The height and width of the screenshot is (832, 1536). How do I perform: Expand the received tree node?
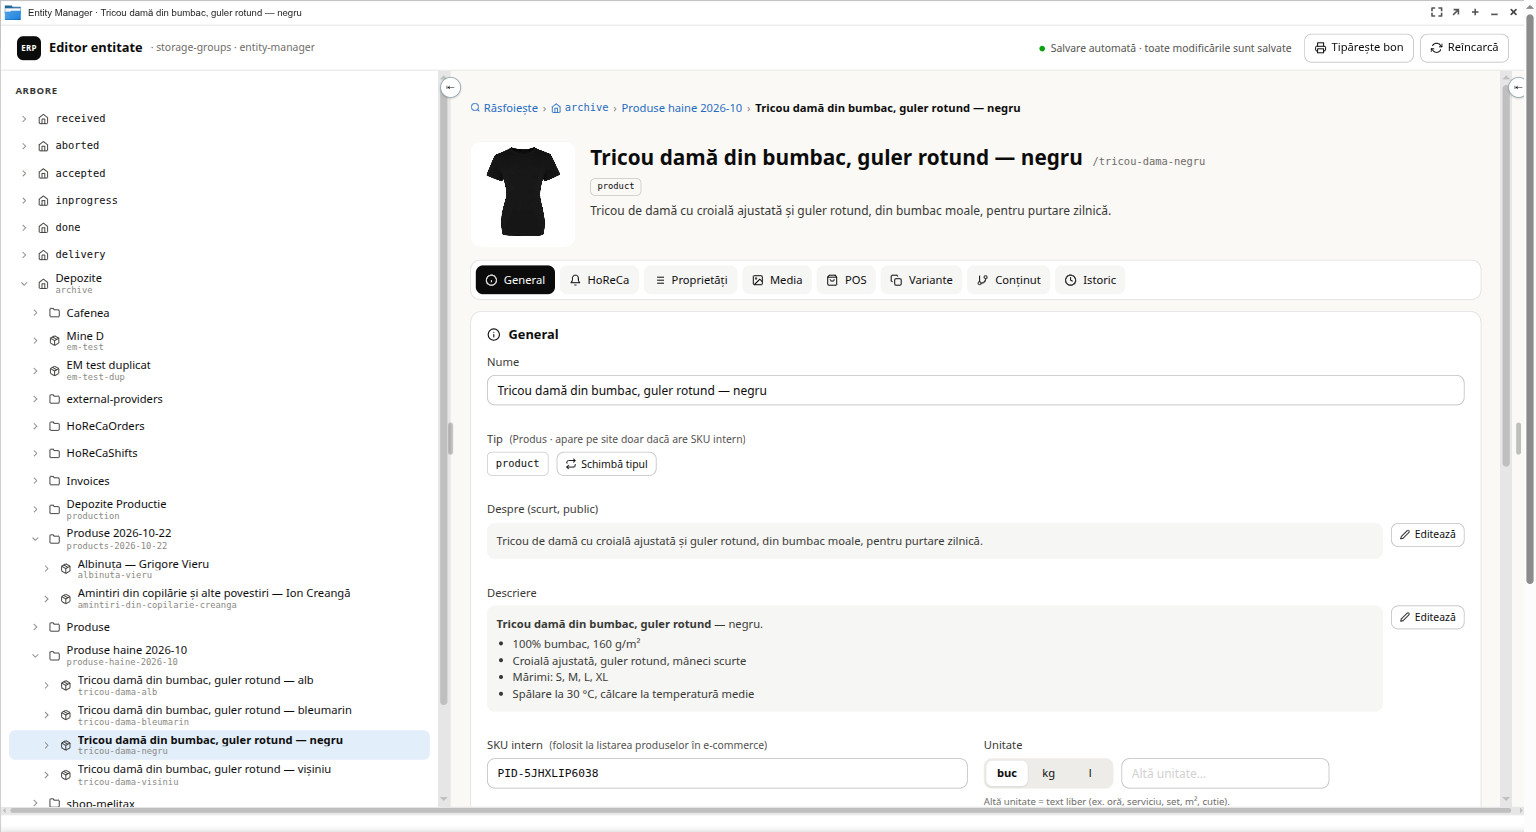coord(24,119)
